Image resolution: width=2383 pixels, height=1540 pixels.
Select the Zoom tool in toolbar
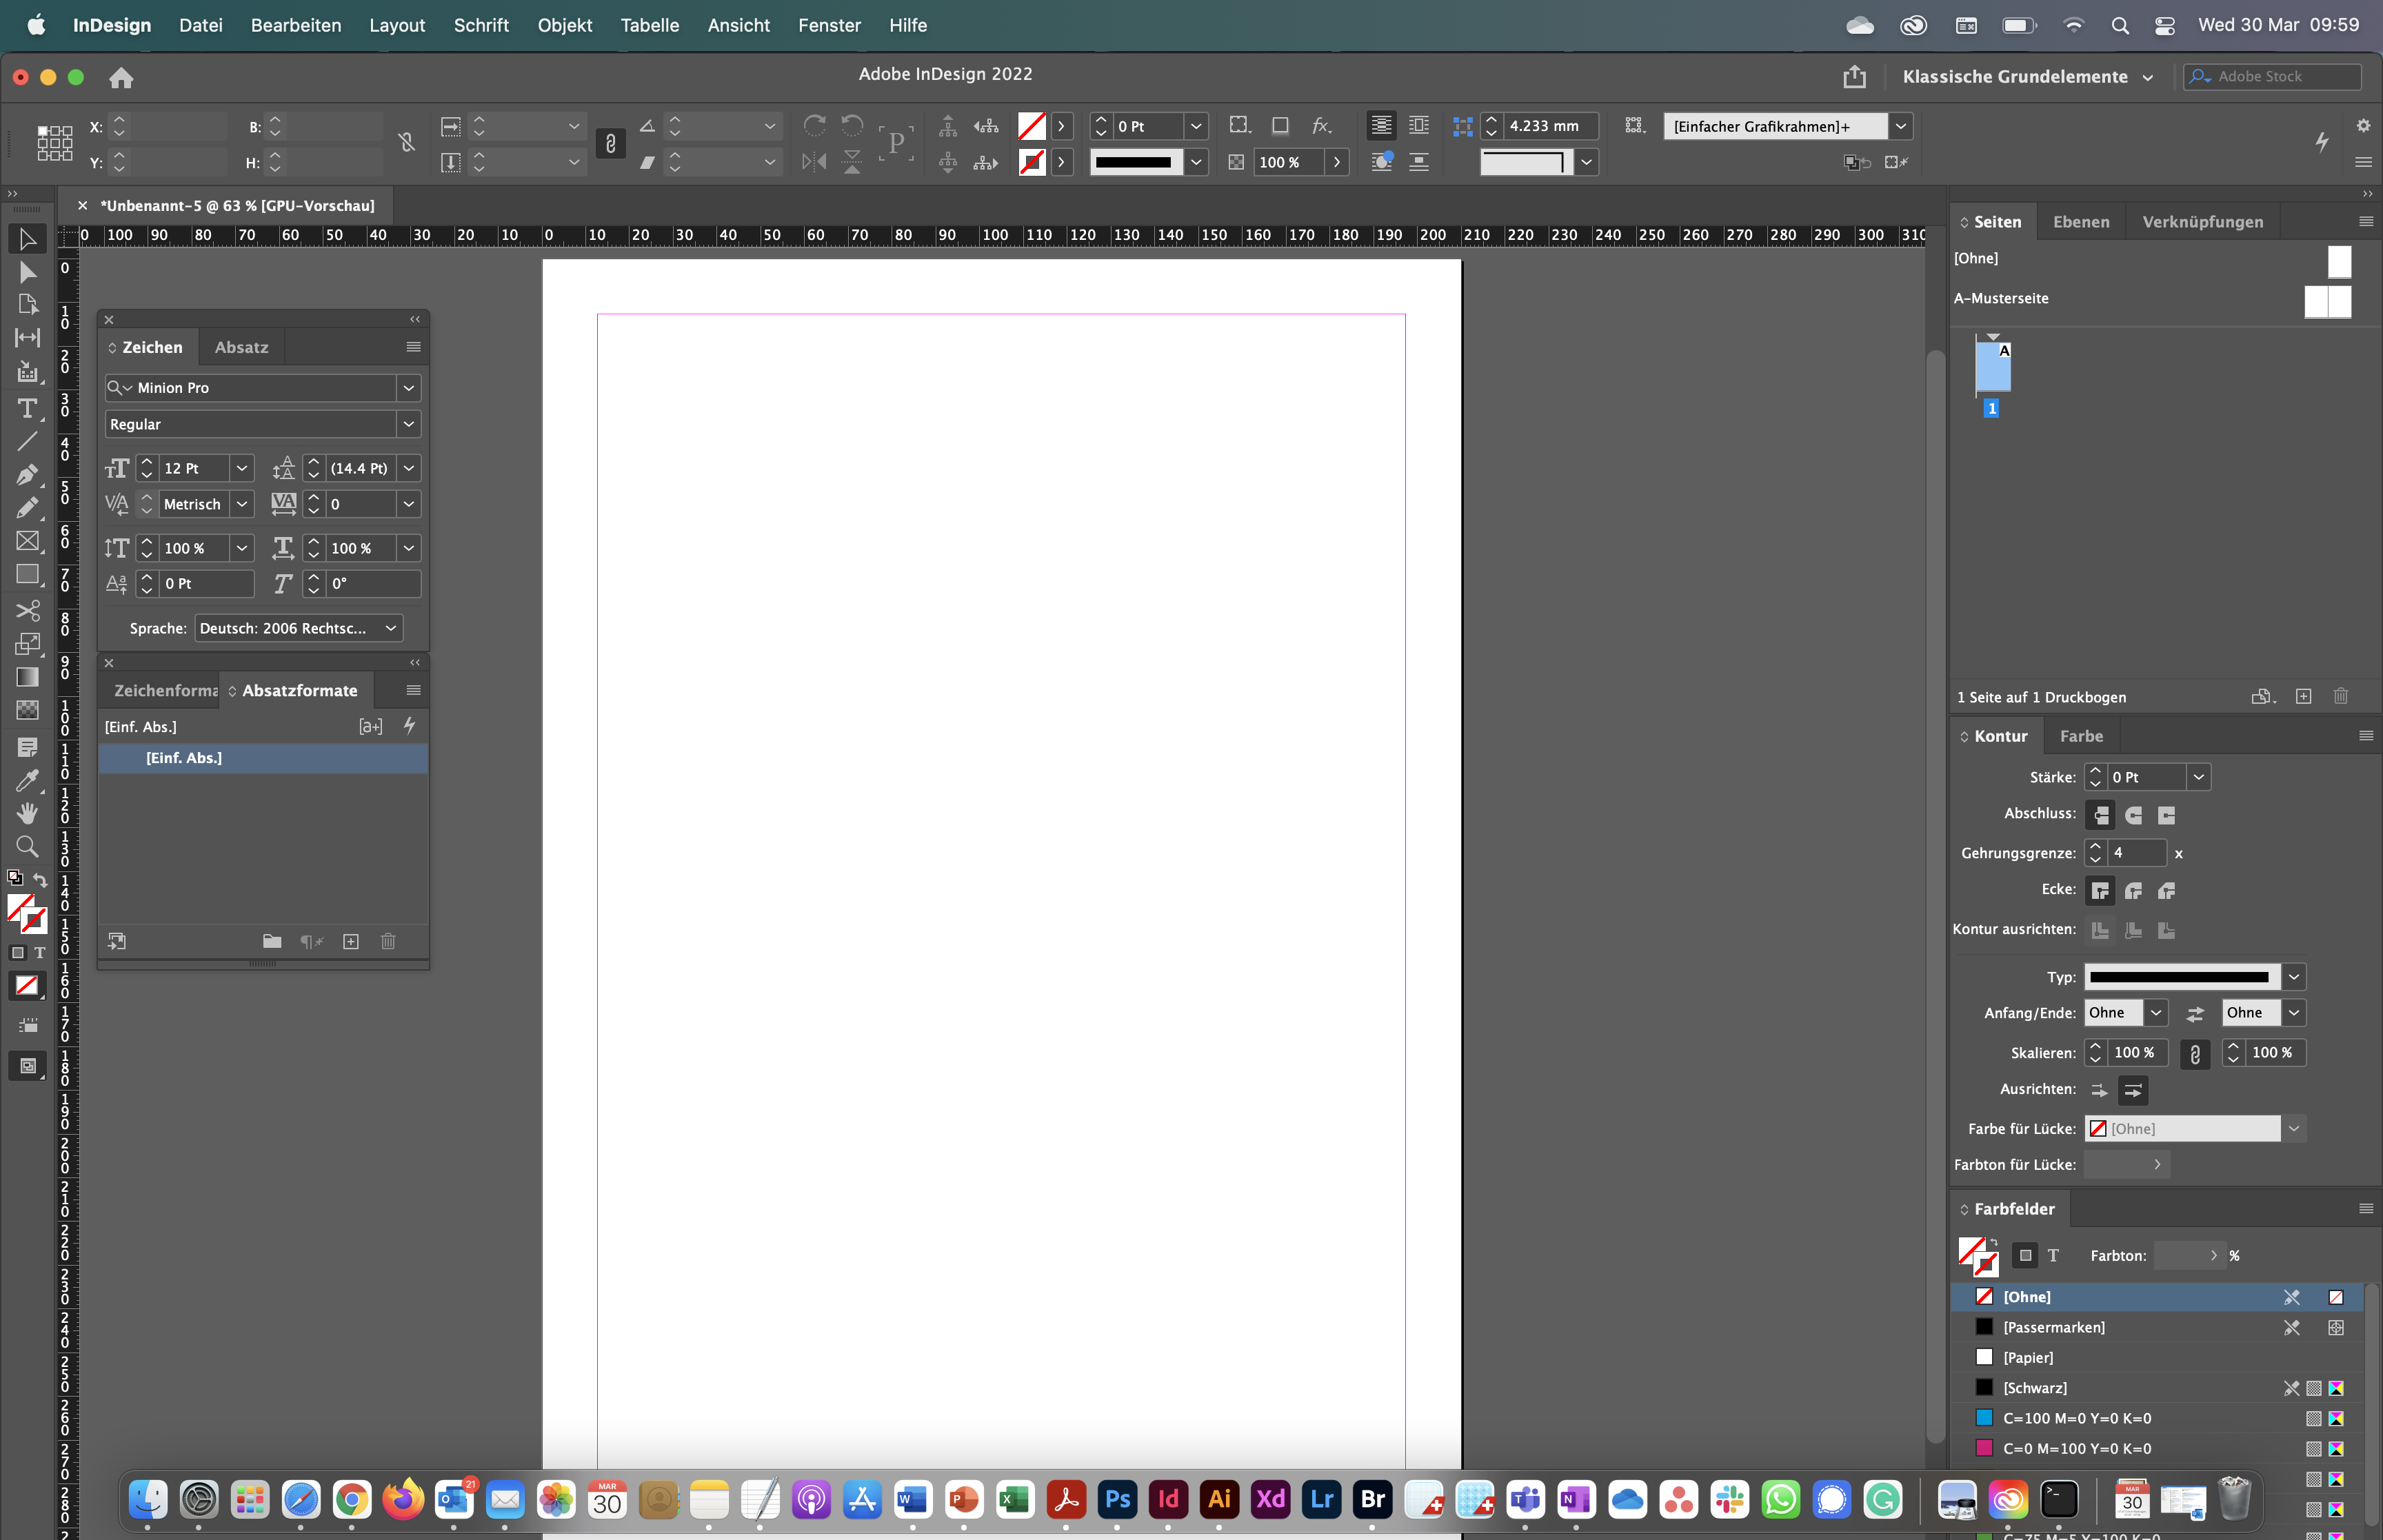26,847
